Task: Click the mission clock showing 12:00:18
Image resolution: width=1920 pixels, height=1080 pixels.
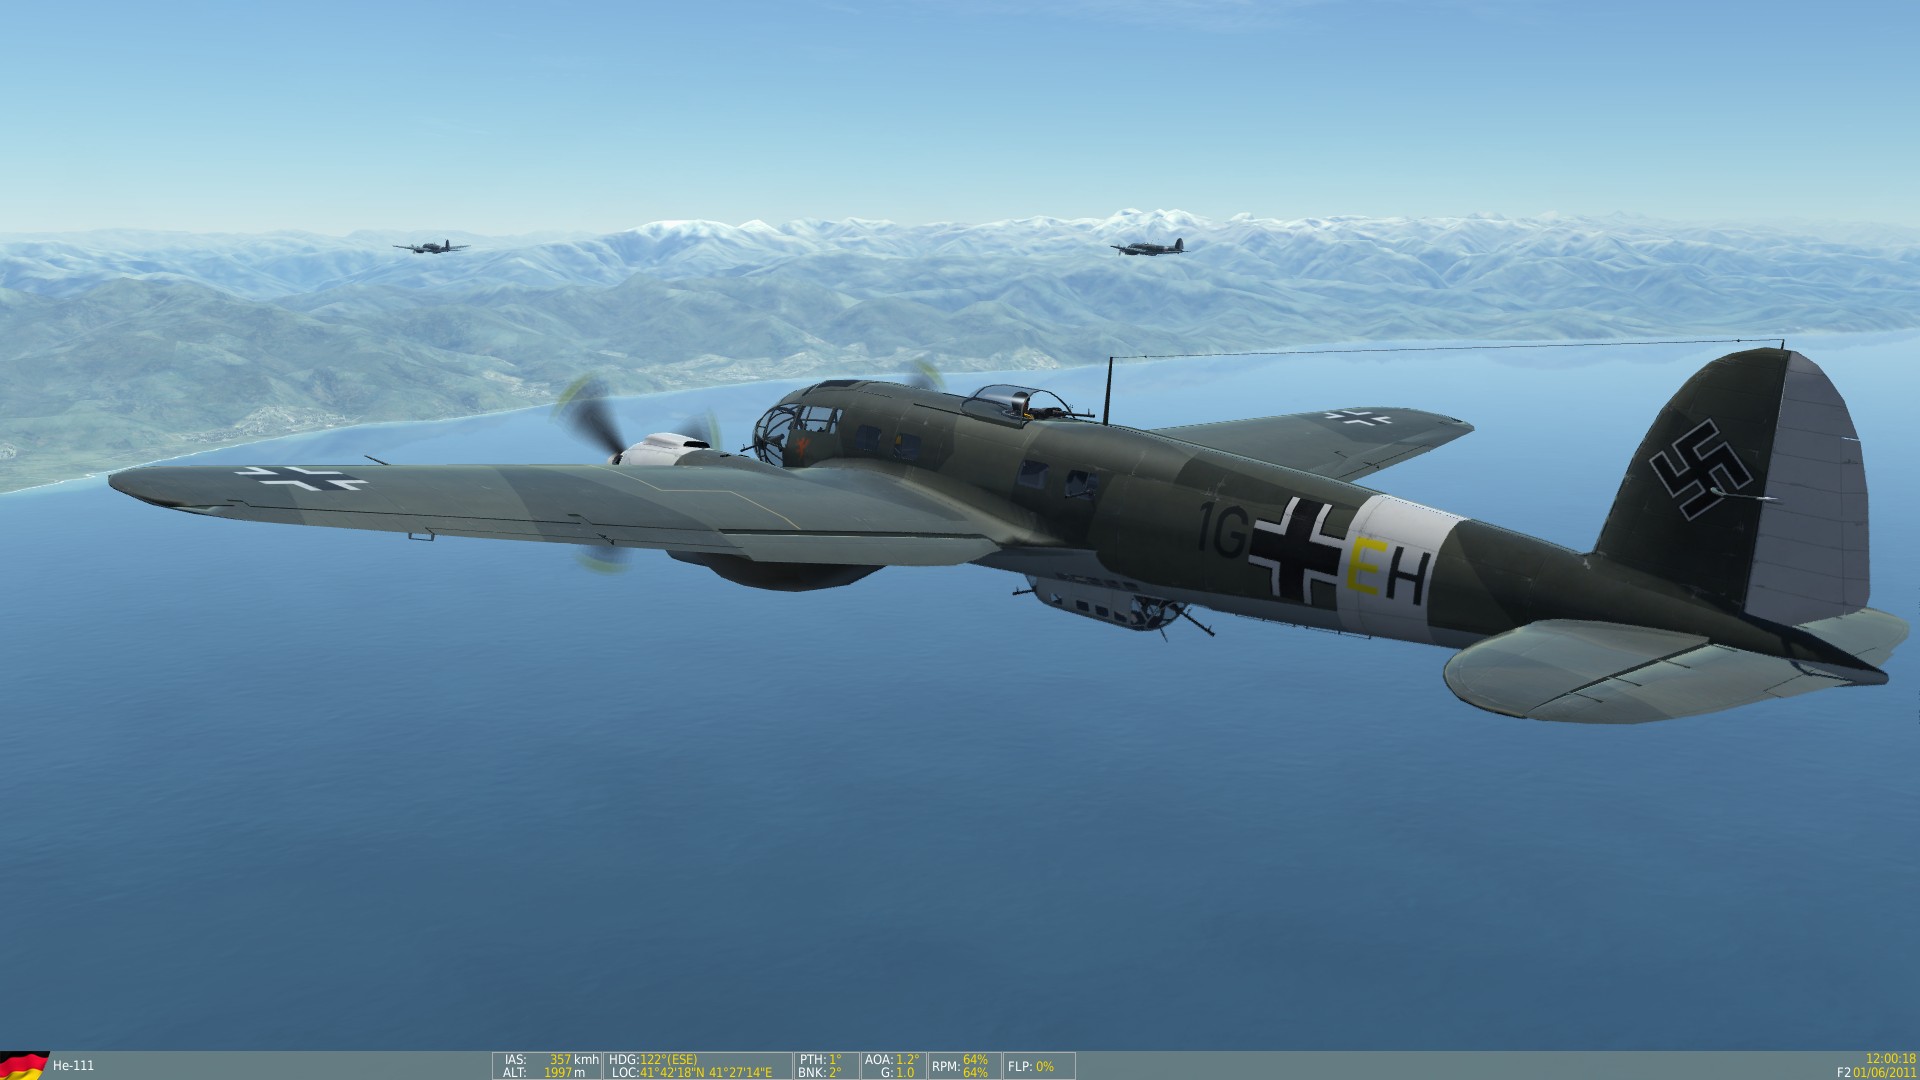Action: click(1890, 1058)
